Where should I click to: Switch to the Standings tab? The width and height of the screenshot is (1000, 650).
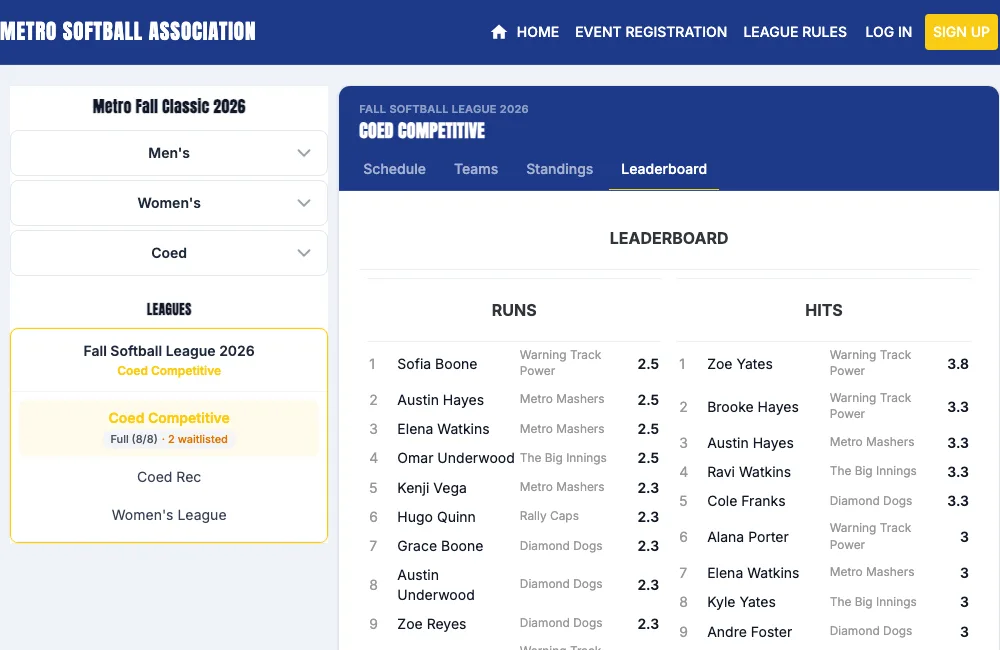tap(559, 169)
